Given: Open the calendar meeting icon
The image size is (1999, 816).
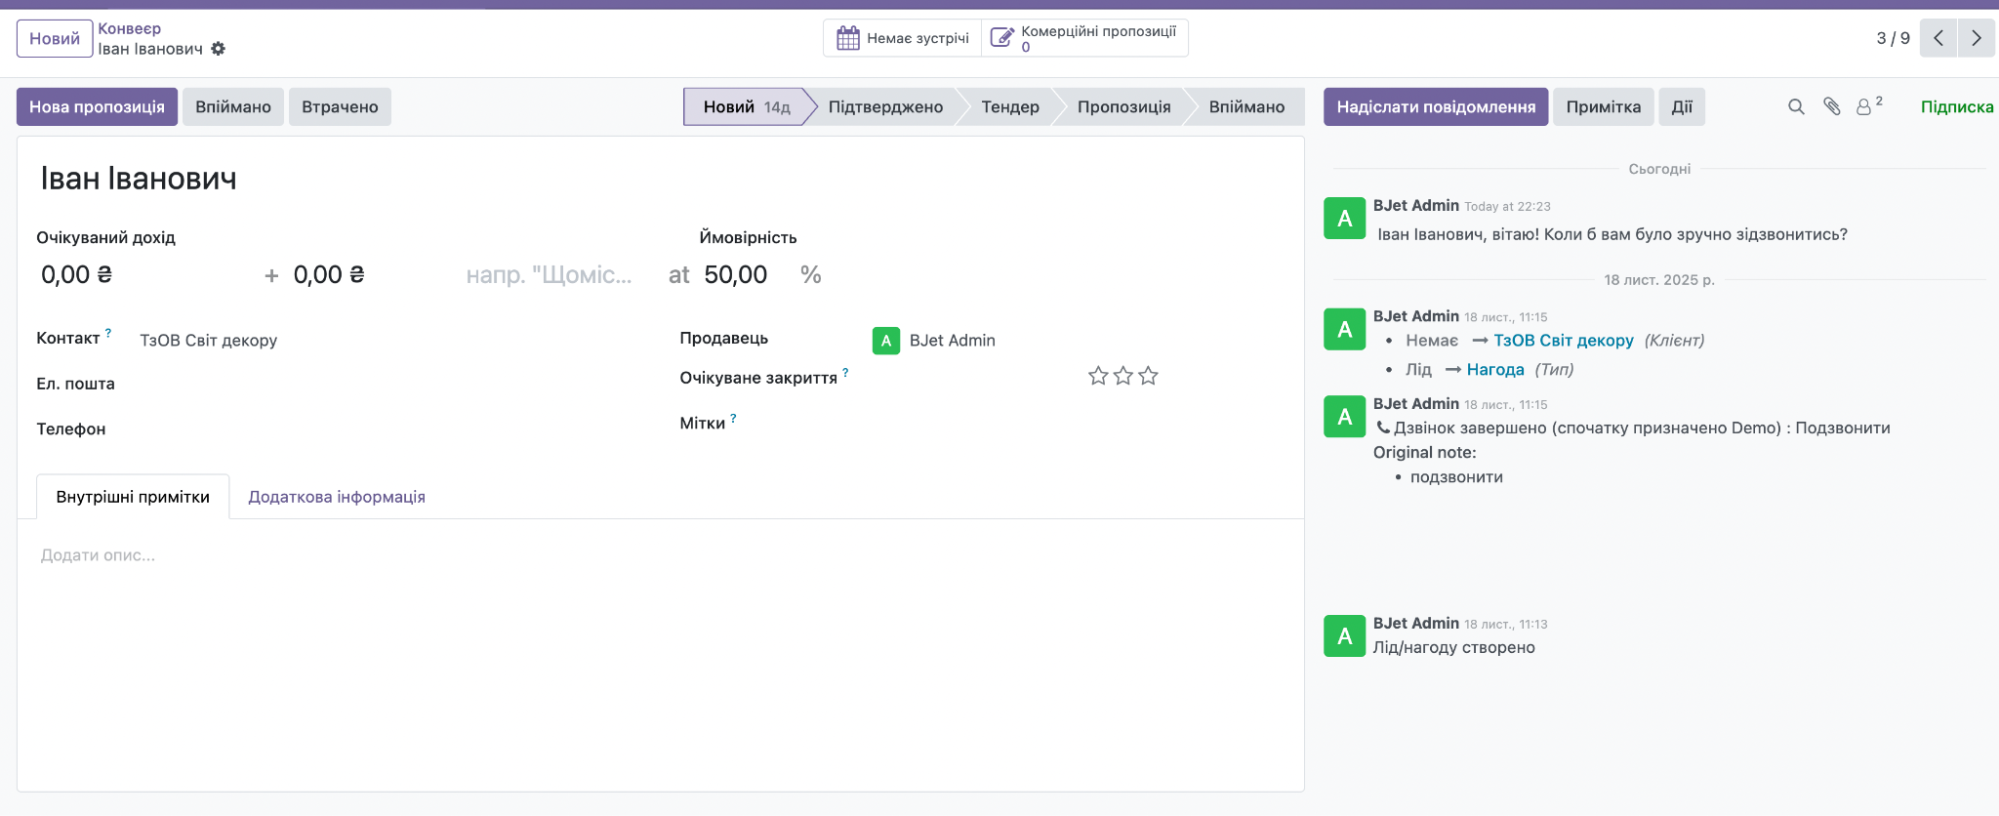Looking at the screenshot, I should click(848, 38).
